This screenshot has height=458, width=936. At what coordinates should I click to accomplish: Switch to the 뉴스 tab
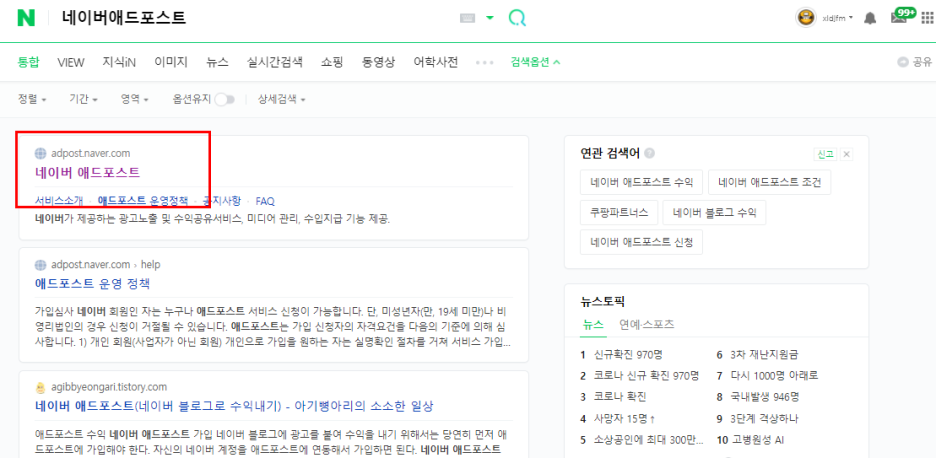(x=217, y=62)
